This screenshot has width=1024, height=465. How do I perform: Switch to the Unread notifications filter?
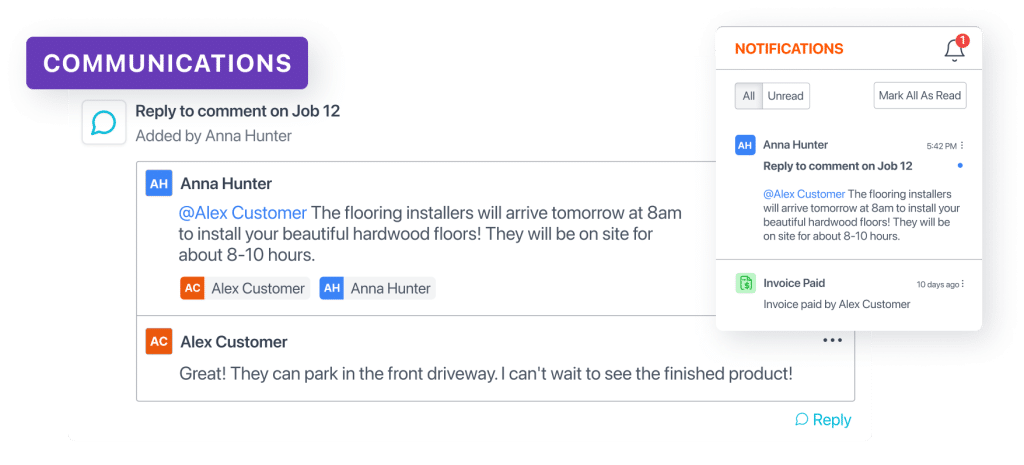[x=785, y=96]
